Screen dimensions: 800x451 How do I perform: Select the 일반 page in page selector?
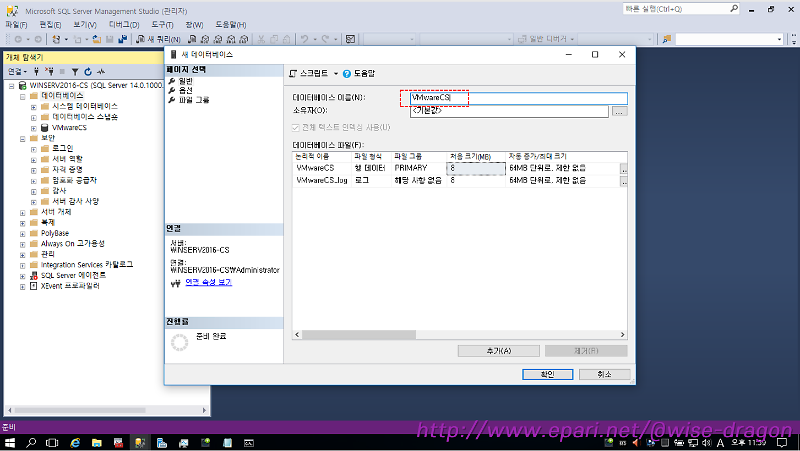[x=186, y=81]
